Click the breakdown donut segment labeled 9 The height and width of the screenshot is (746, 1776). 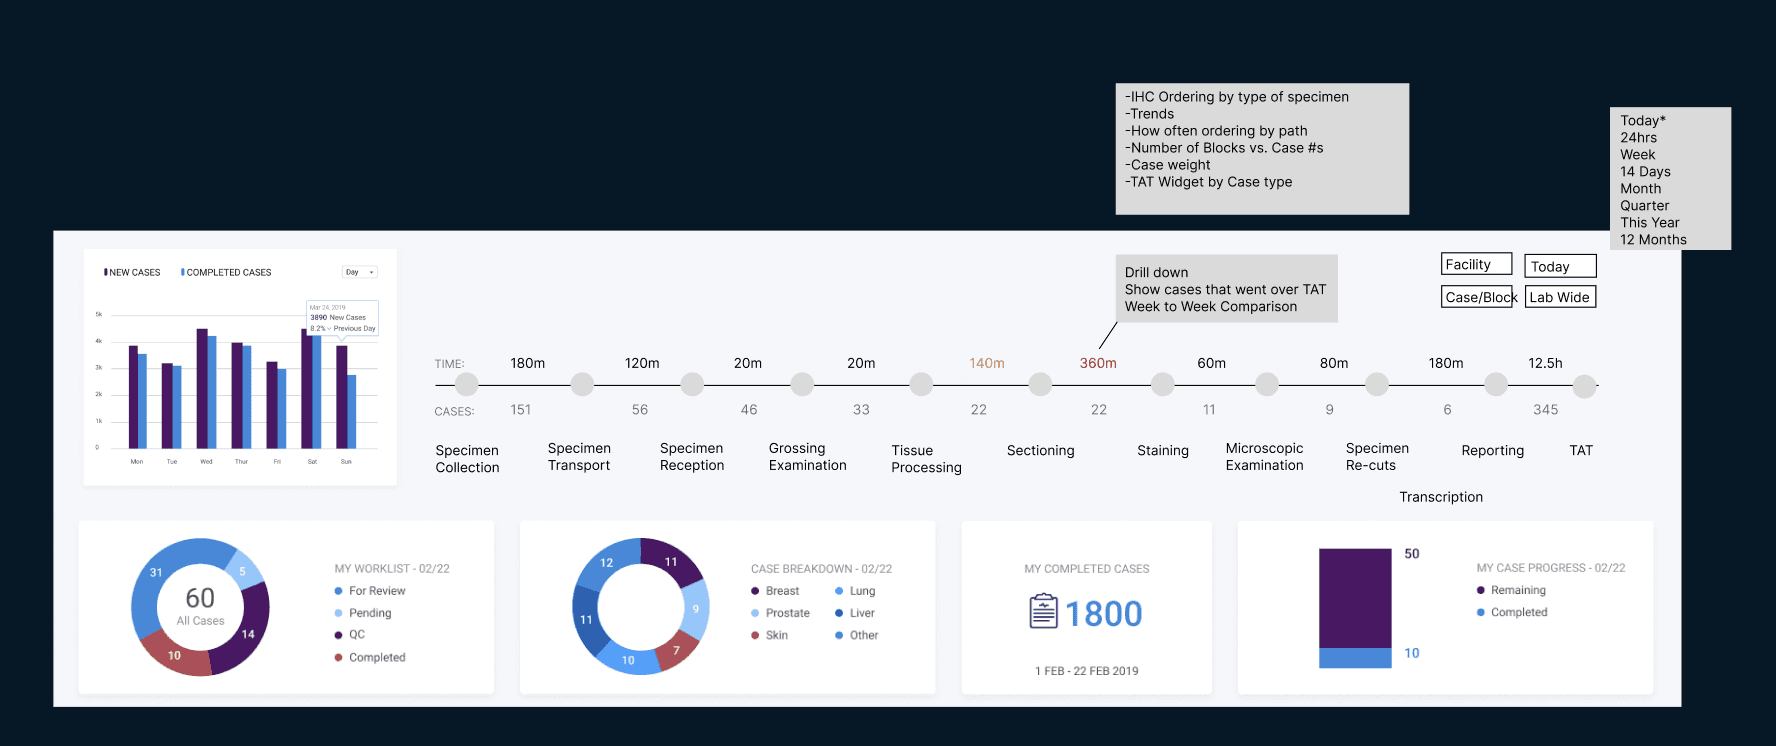696,609
